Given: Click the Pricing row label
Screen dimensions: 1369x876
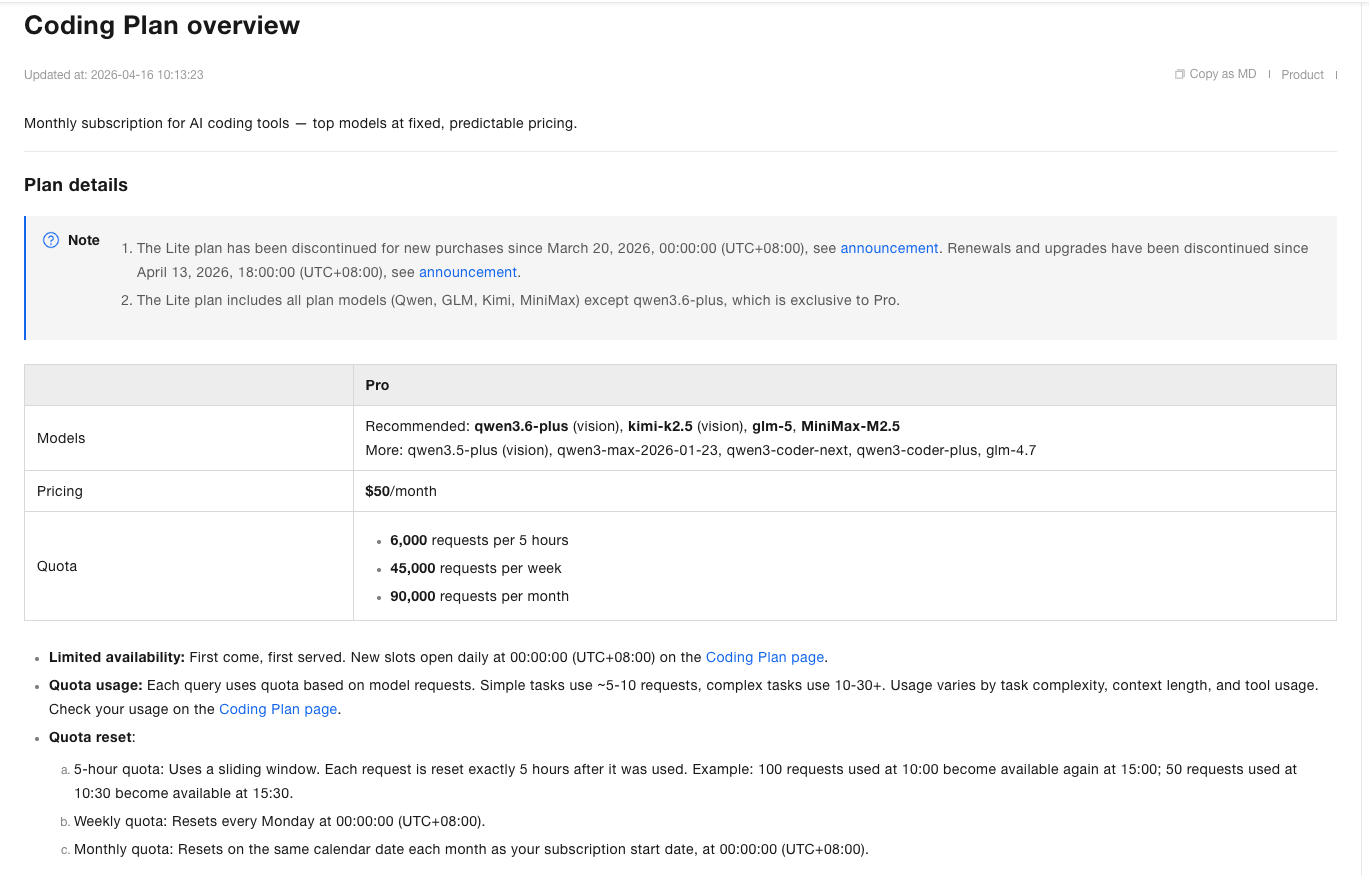Looking at the screenshot, I should coord(60,491).
